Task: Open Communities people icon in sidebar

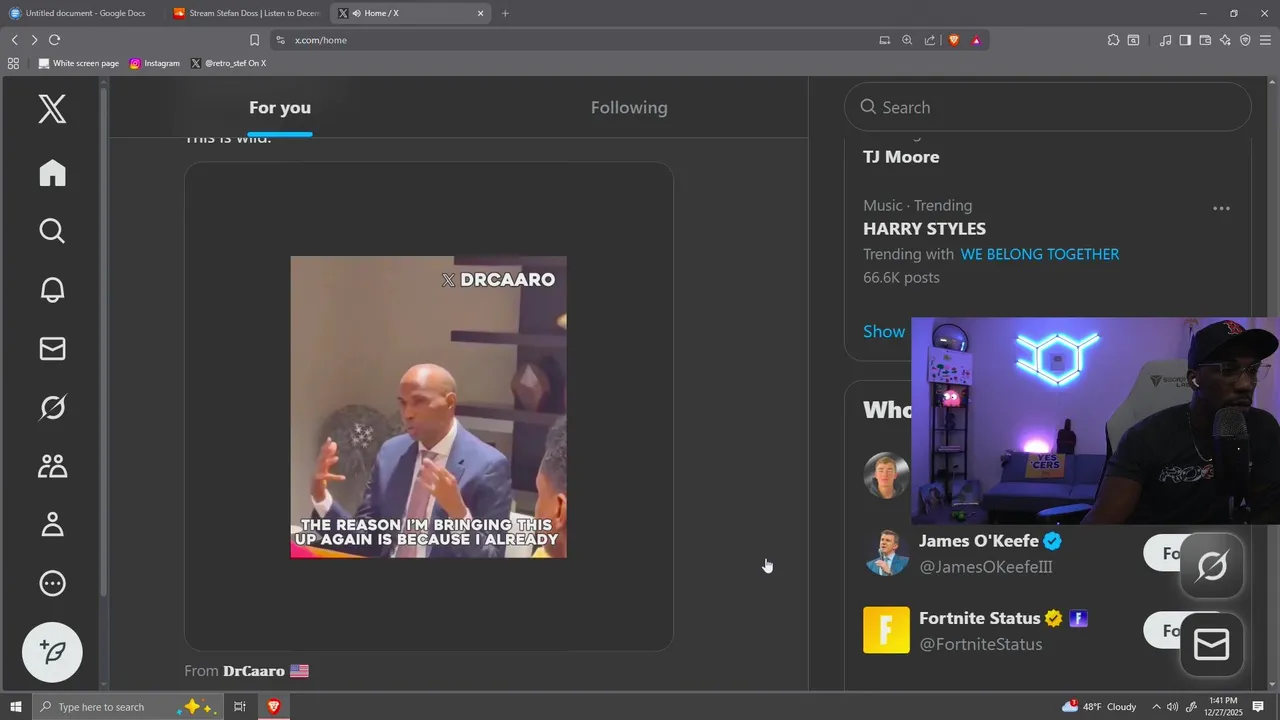Action: coord(52,466)
